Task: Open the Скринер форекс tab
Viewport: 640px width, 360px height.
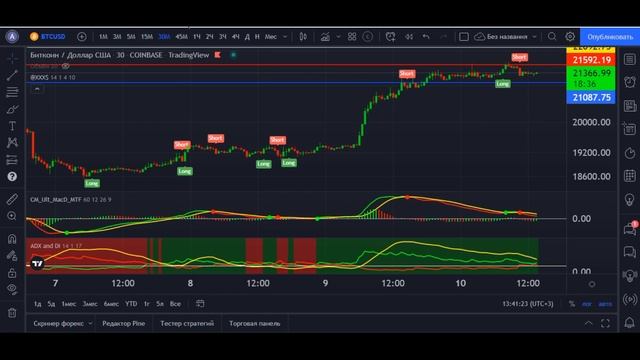Action: pyautogui.click(x=59, y=323)
